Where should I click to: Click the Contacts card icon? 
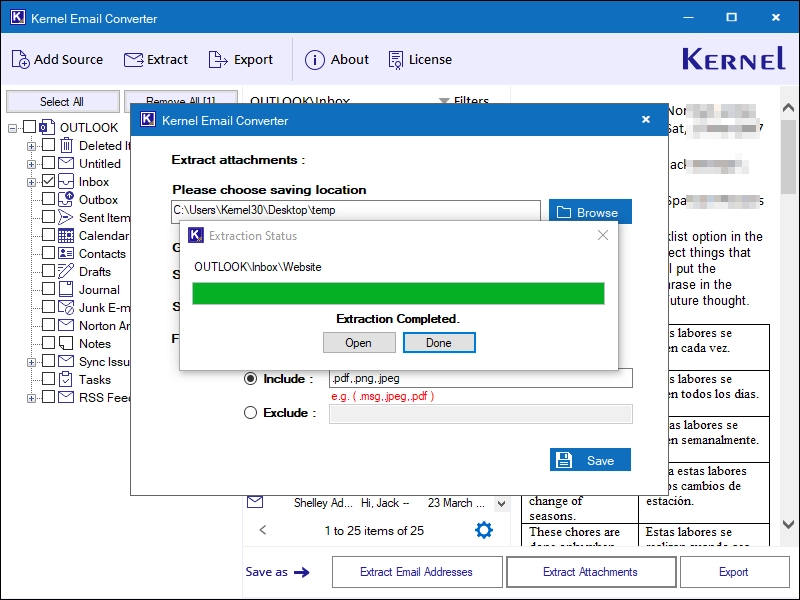[x=66, y=253]
